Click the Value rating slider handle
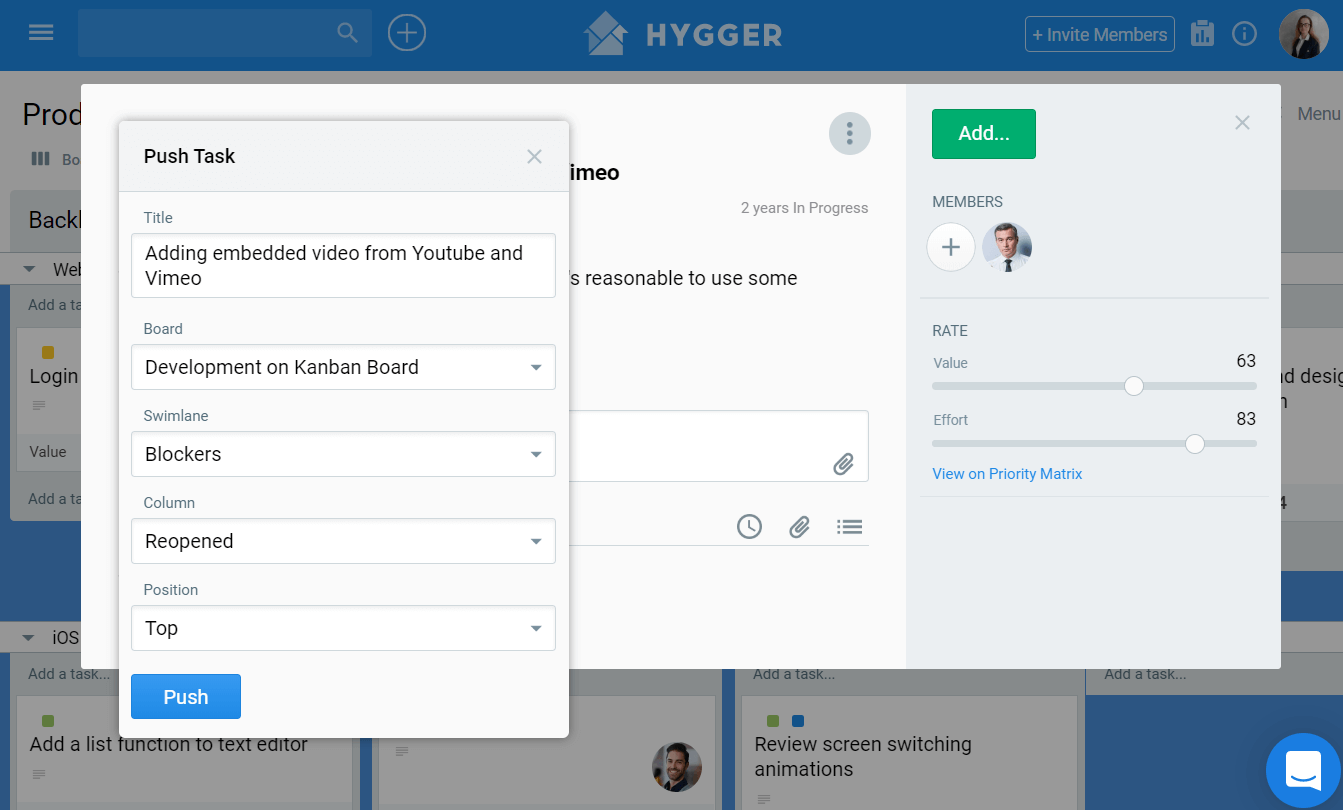The width and height of the screenshot is (1343, 810). tap(1133, 386)
